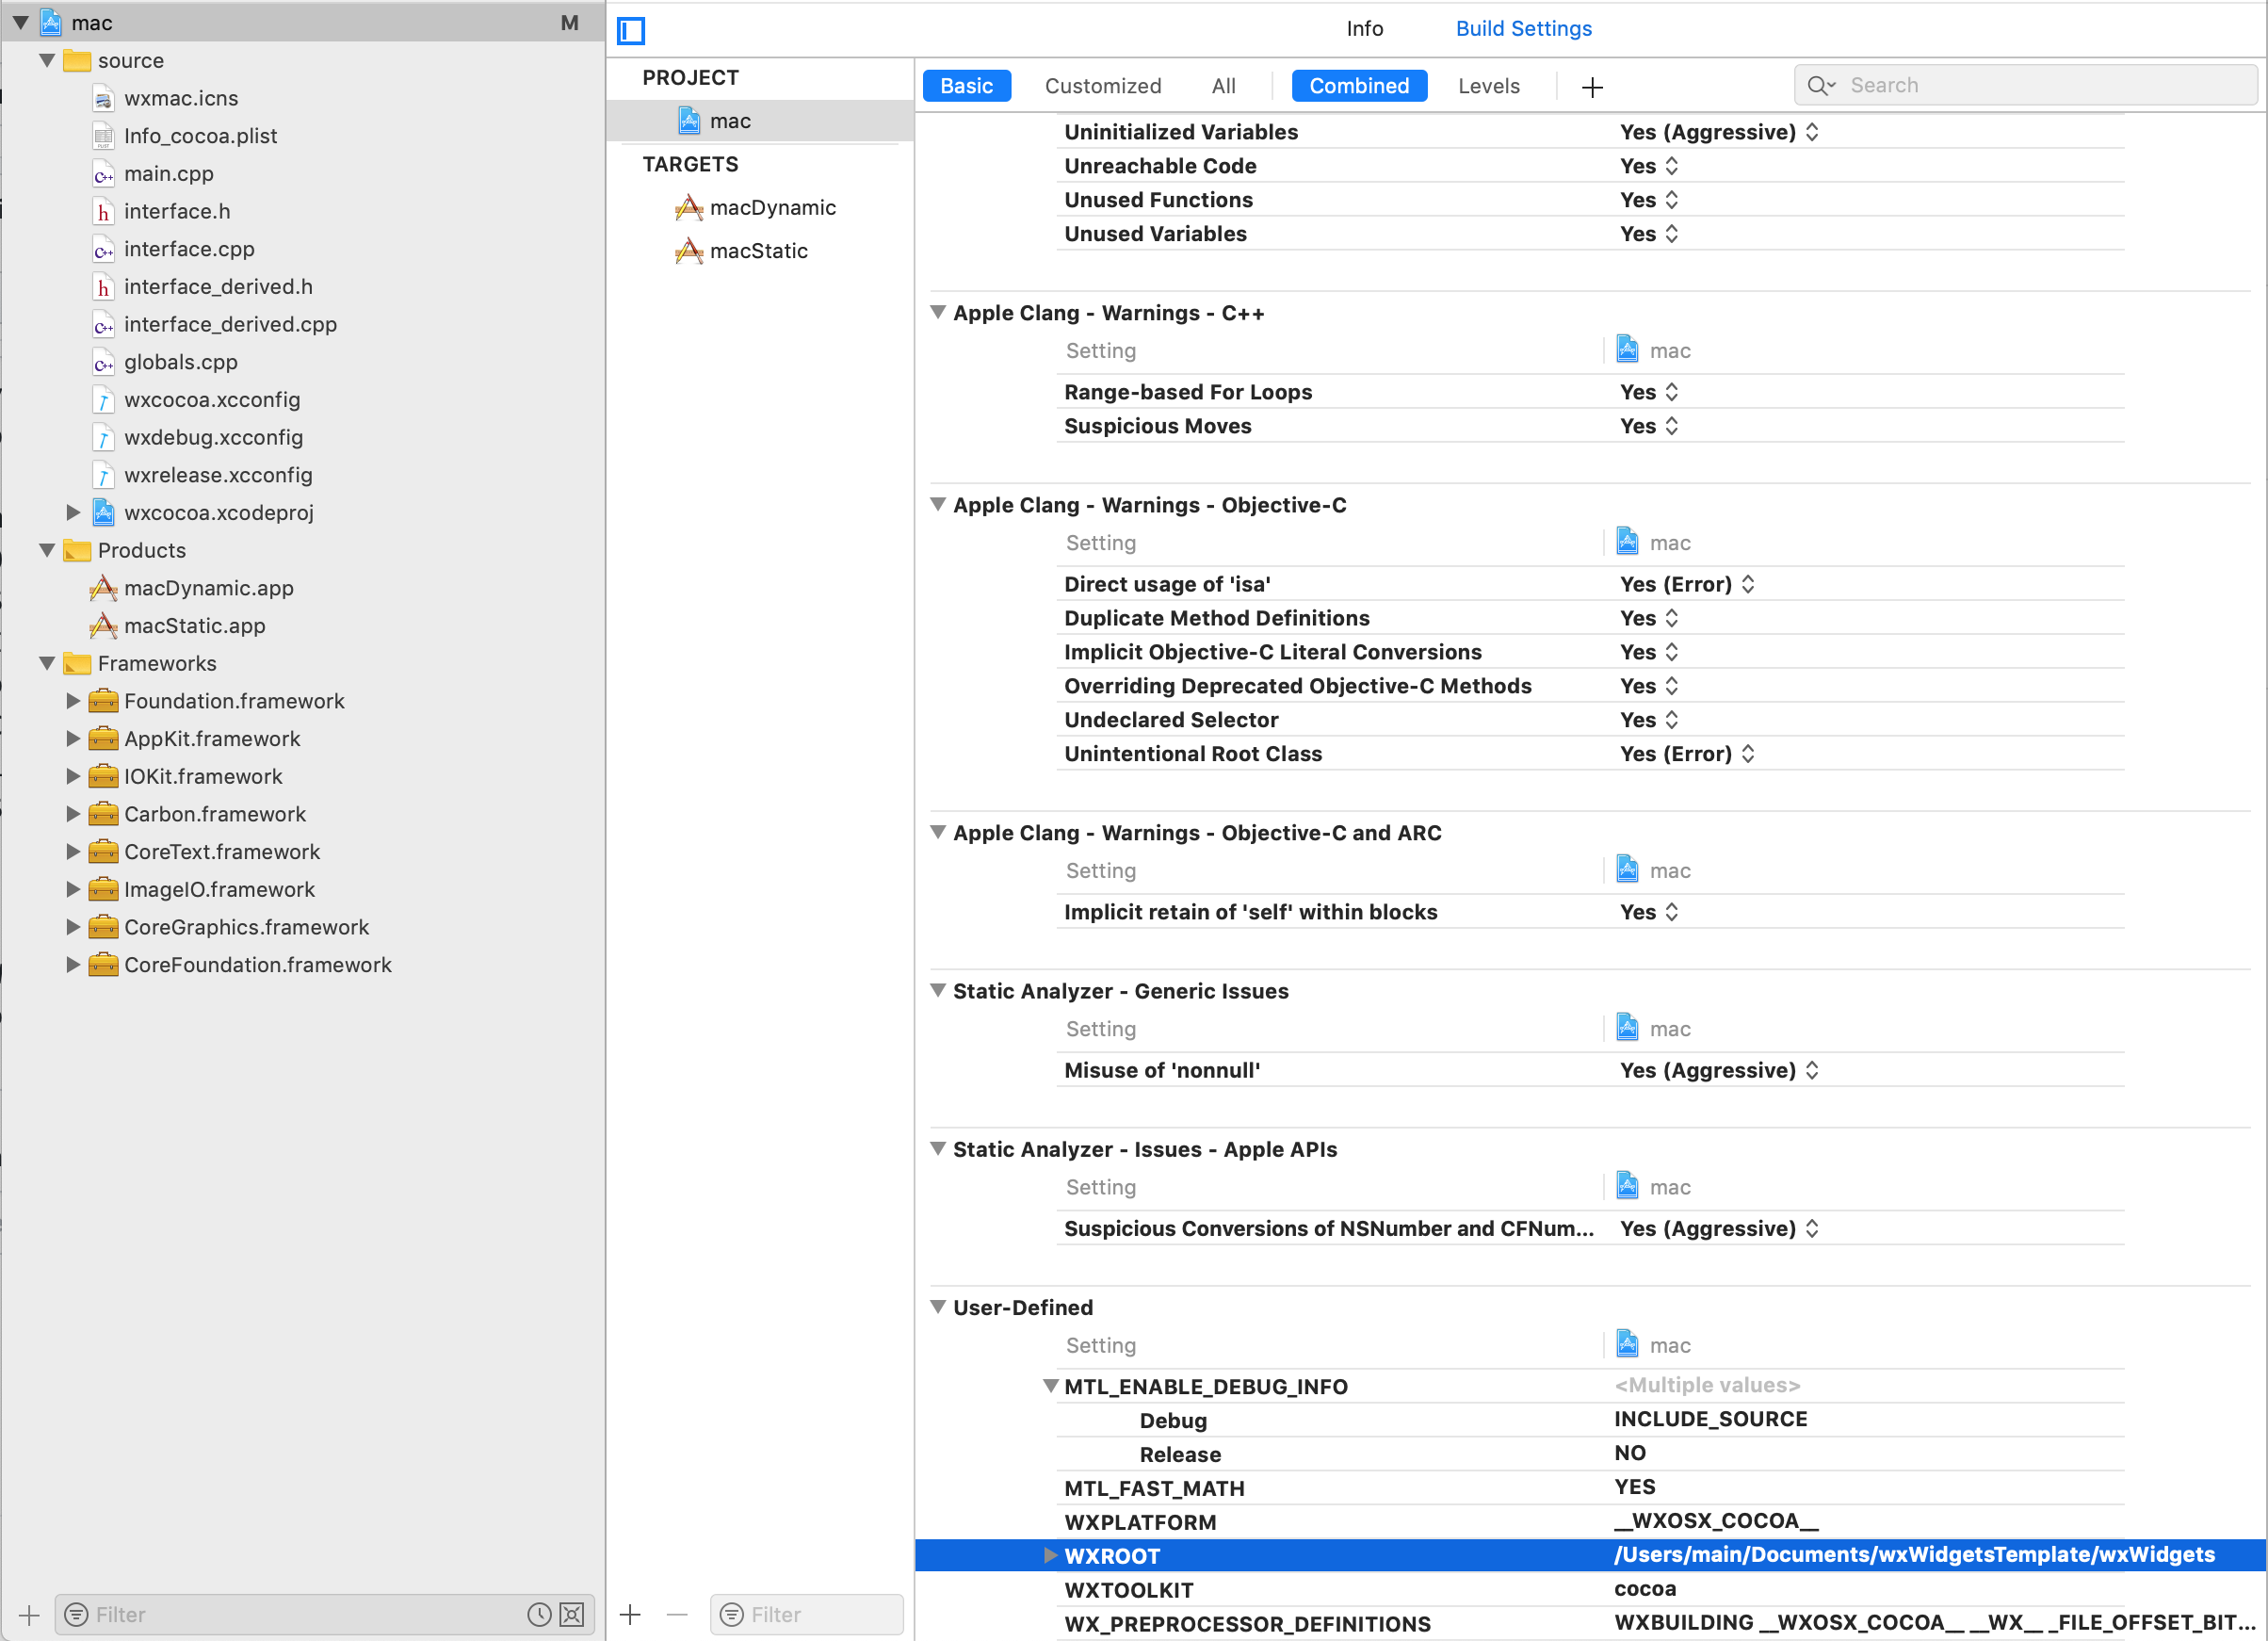The width and height of the screenshot is (2268, 1641).
Task: Click the remove target minus icon
Action: (677, 1614)
